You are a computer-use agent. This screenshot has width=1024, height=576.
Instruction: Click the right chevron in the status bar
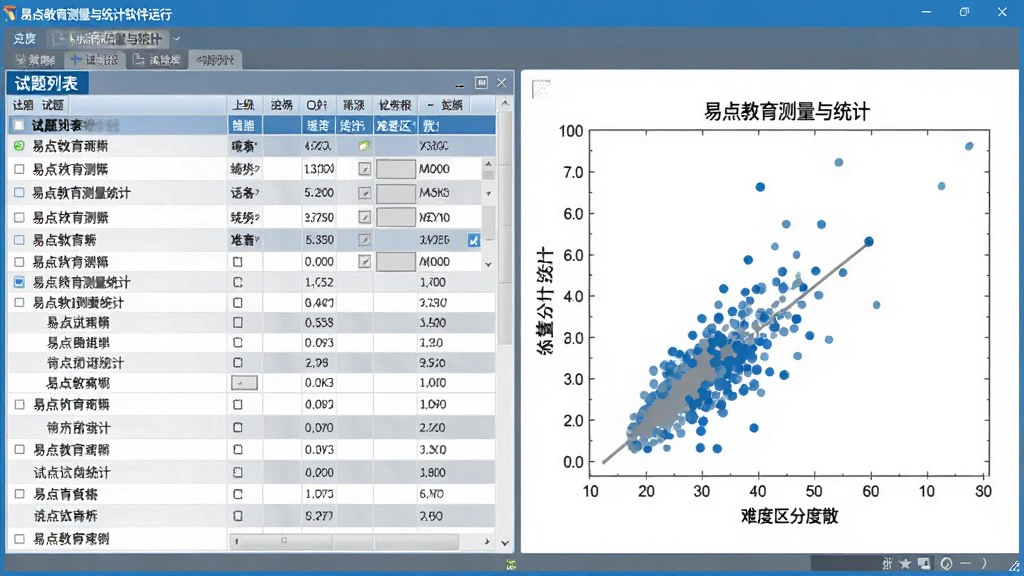click(x=984, y=563)
